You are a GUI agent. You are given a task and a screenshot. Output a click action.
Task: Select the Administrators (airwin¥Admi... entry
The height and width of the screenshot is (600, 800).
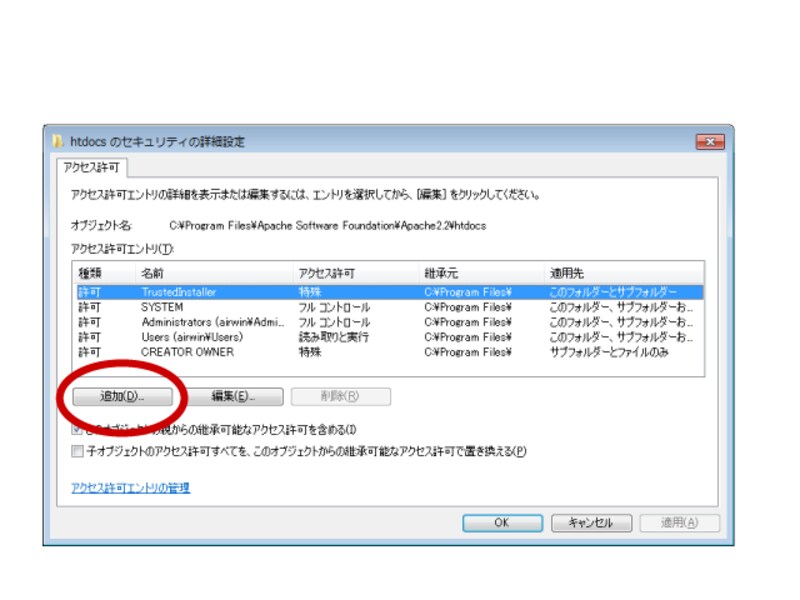[200, 324]
